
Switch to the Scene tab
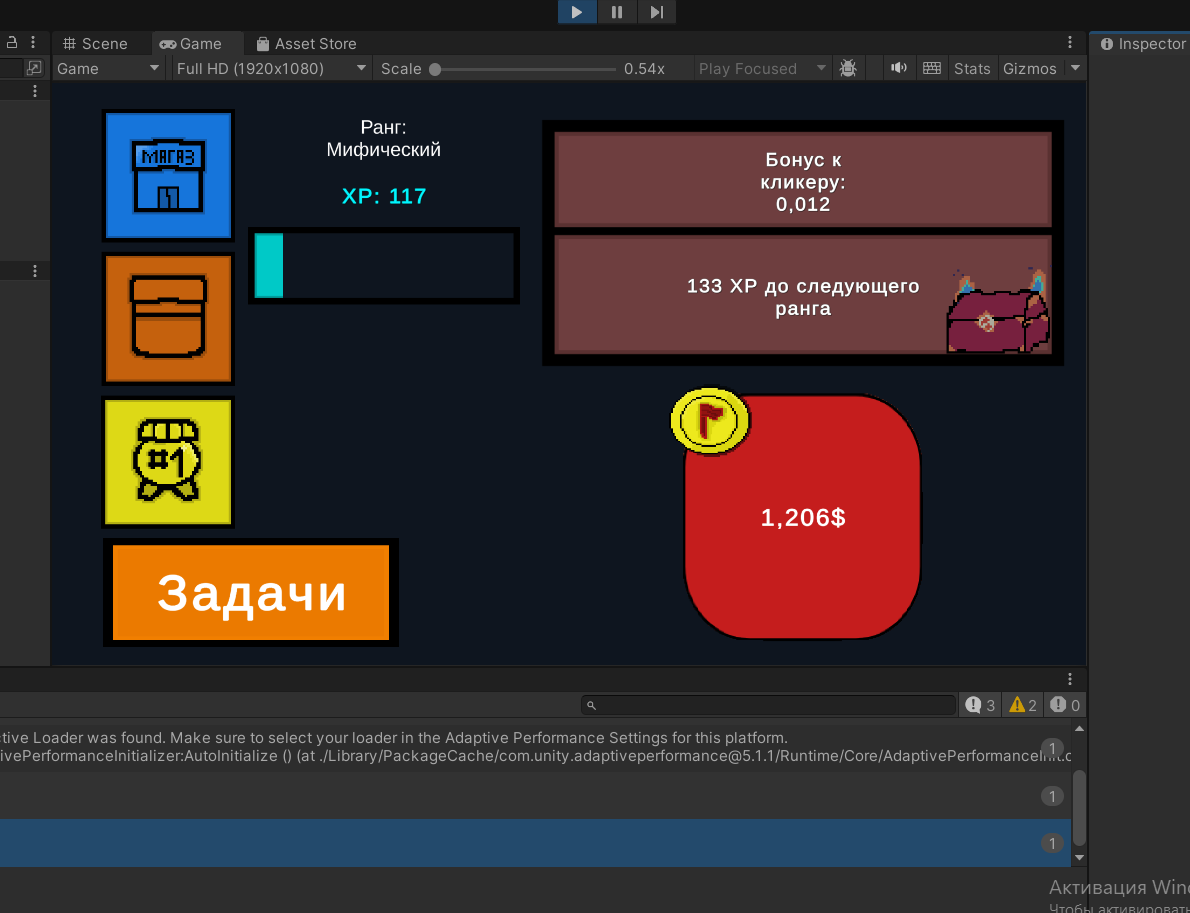(96, 44)
